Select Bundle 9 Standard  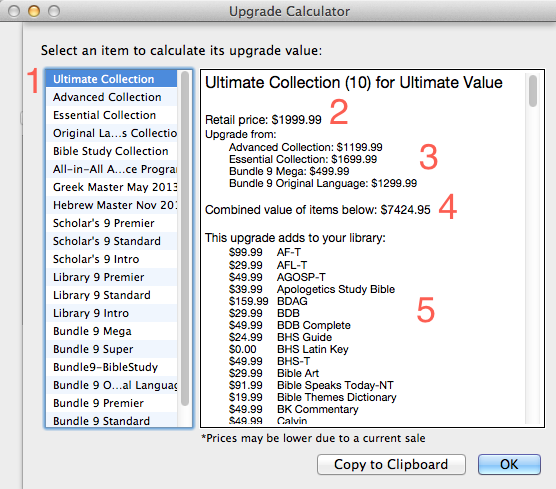click(112, 420)
